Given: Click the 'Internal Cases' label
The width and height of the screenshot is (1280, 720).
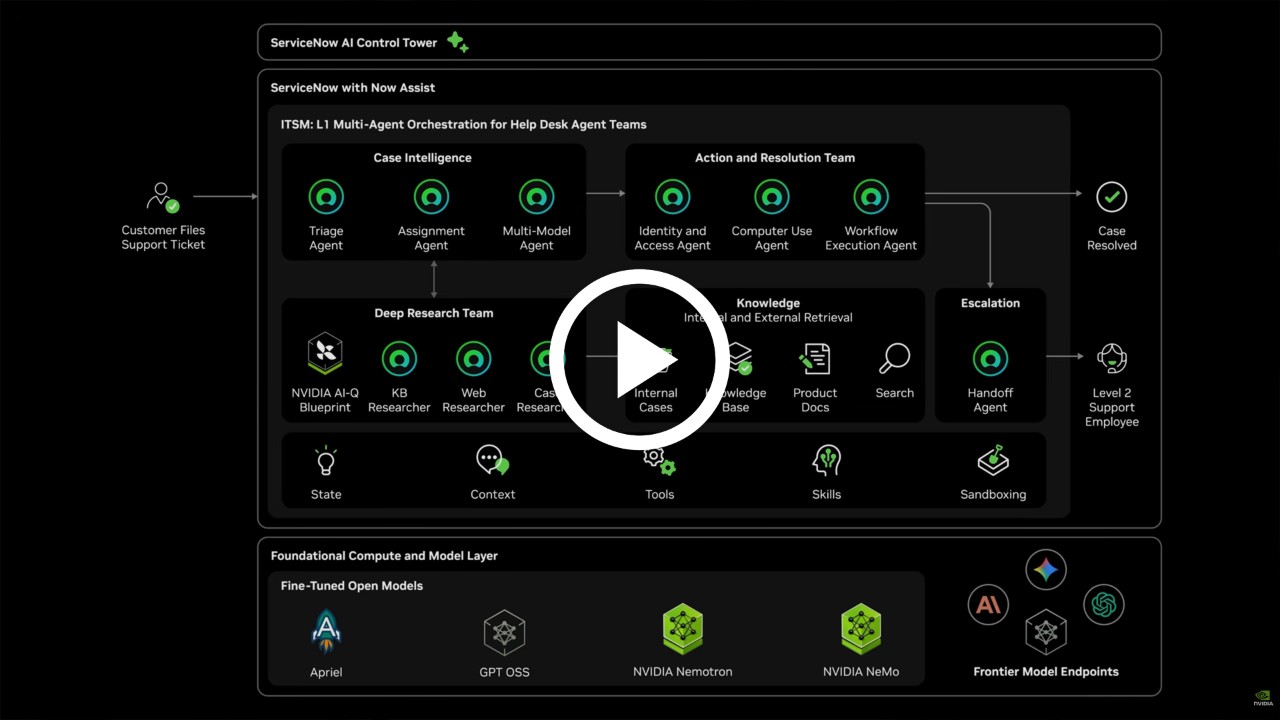Looking at the screenshot, I should click(x=656, y=400).
